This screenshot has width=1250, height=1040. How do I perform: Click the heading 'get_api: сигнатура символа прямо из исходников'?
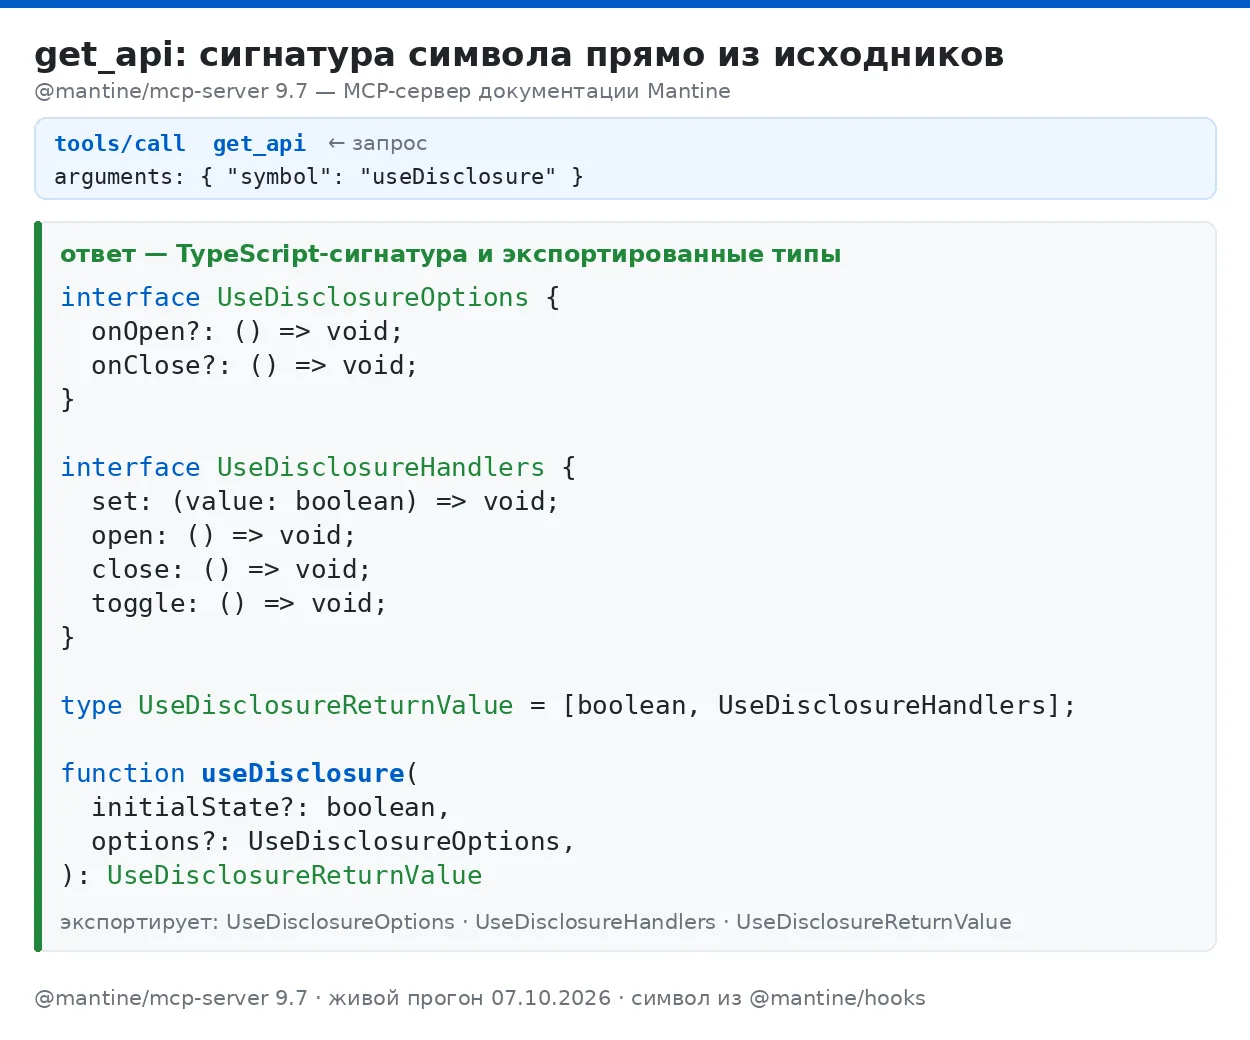(x=519, y=55)
